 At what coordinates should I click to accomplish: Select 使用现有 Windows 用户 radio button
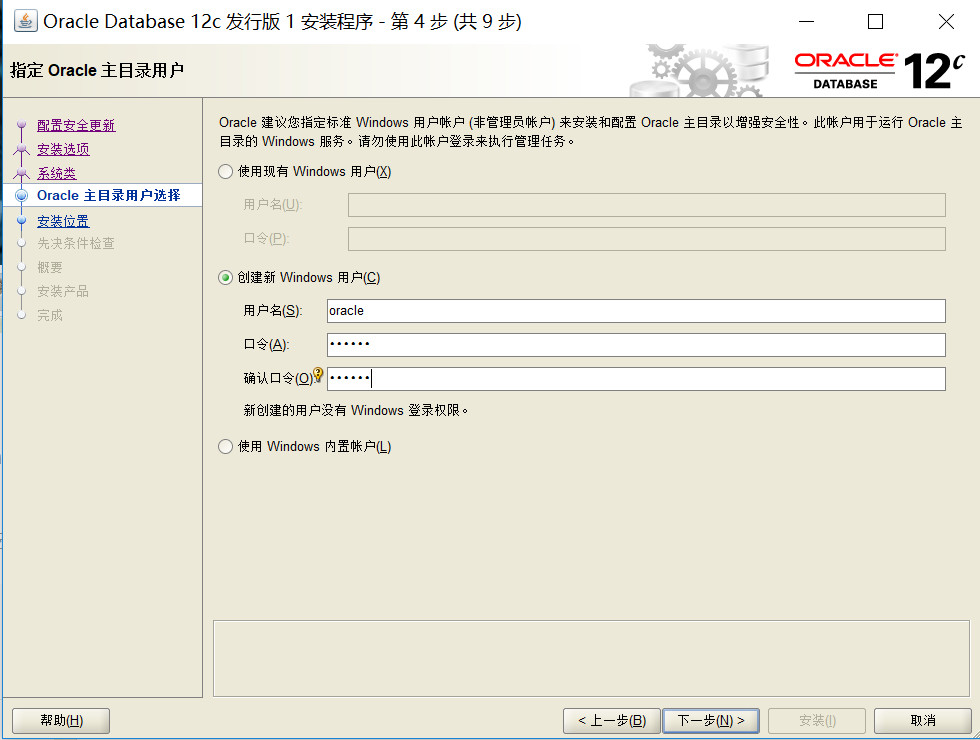226,171
